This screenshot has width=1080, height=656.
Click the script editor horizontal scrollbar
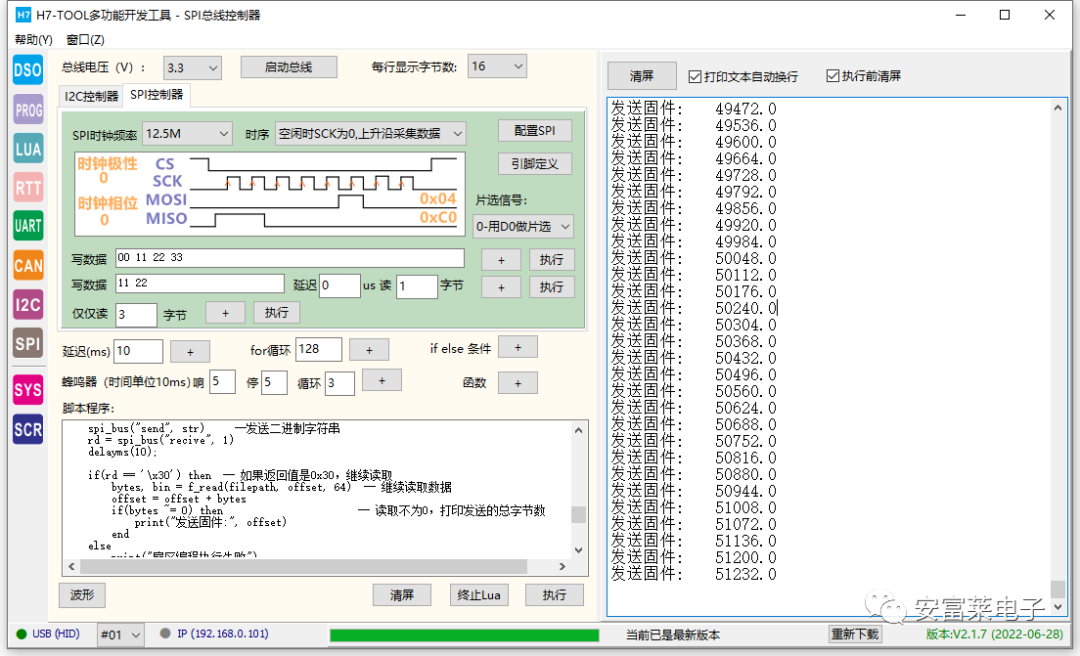click(x=316, y=566)
